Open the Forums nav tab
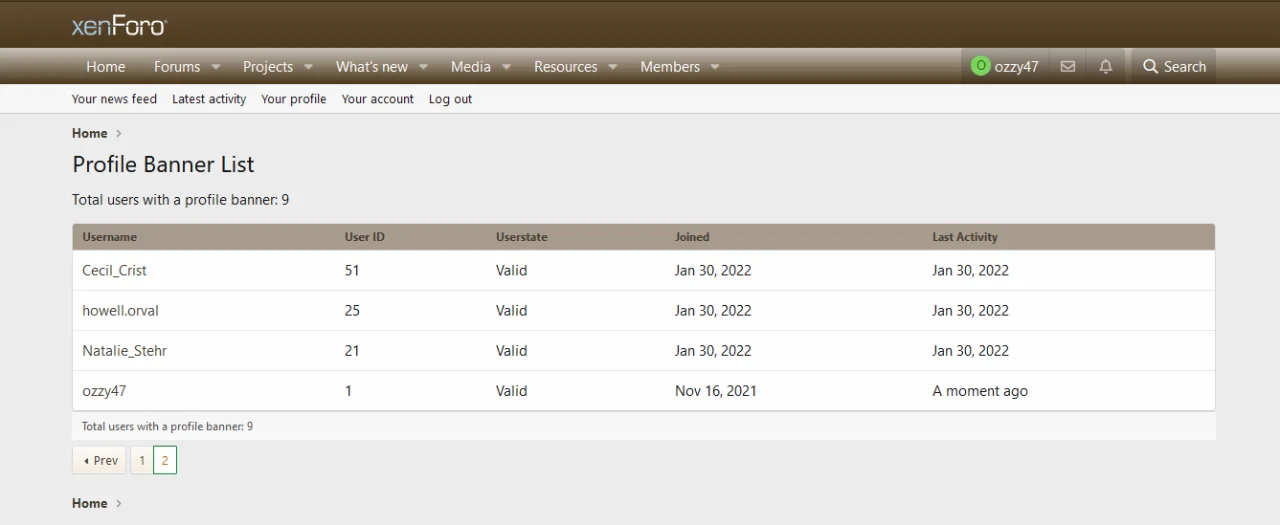 tap(177, 67)
